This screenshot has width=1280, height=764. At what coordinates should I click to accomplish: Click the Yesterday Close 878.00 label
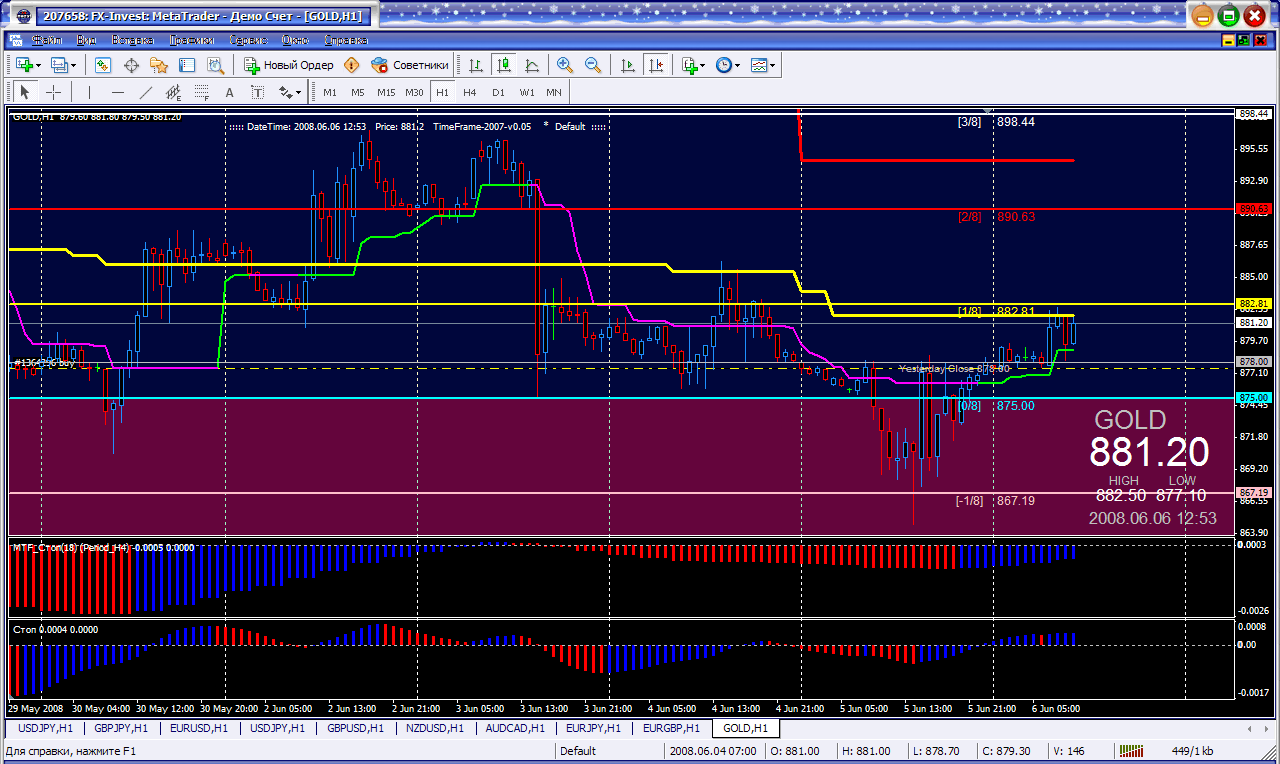point(955,368)
